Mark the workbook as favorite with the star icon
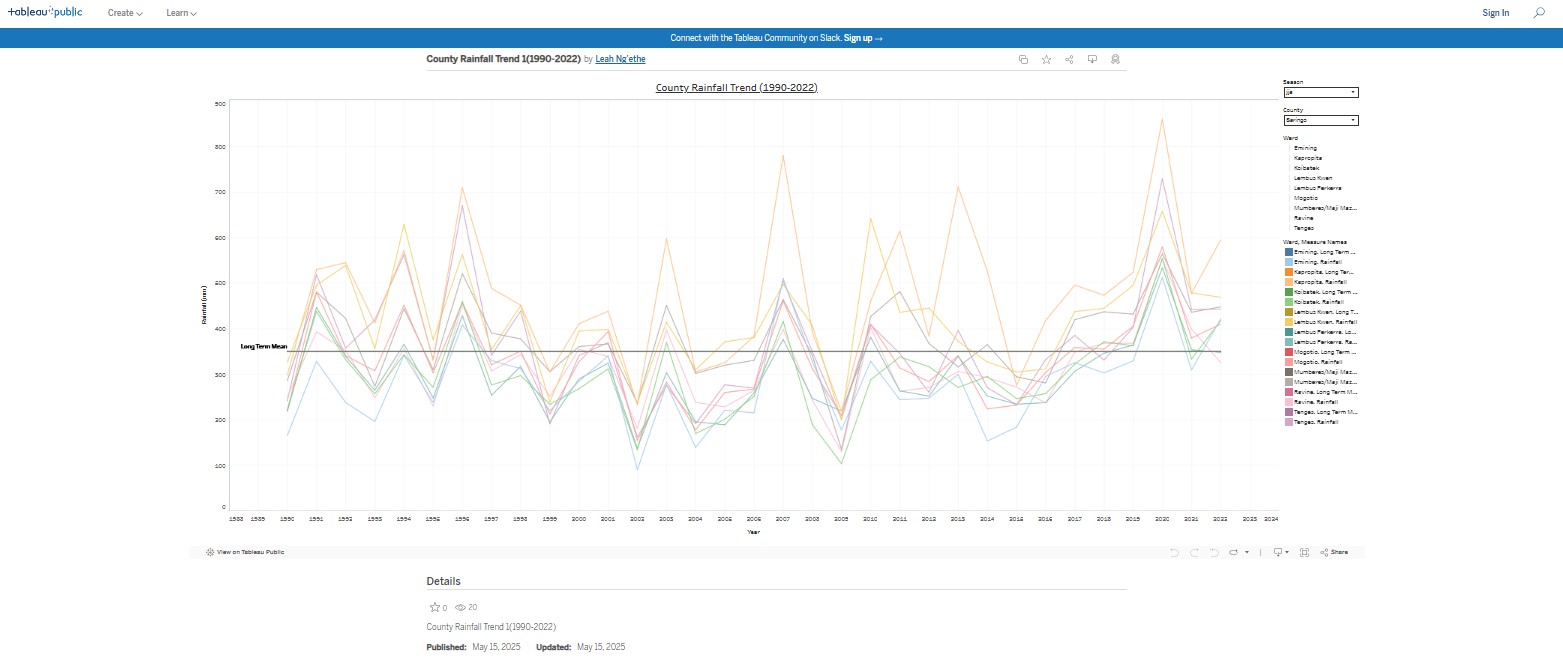 point(1045,59)
